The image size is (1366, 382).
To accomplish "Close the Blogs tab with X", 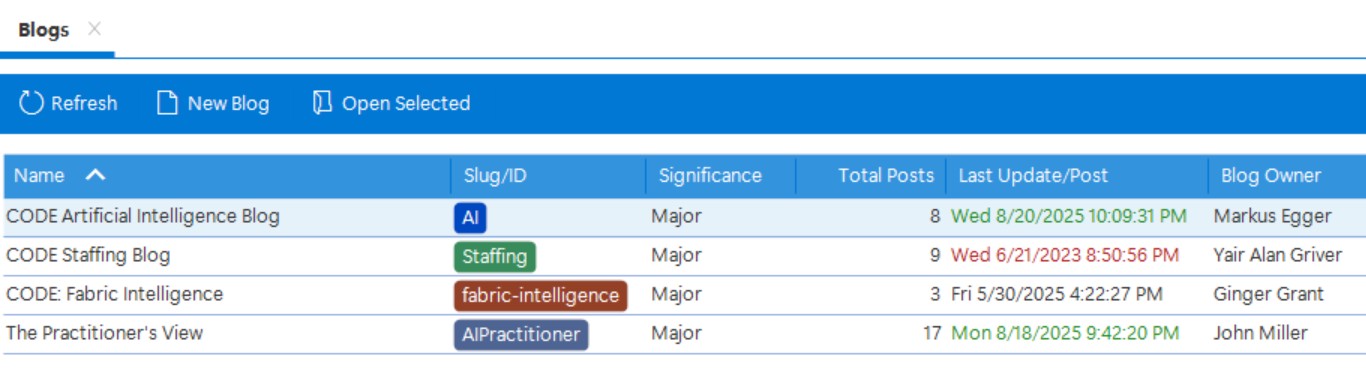I will (94, 29).
